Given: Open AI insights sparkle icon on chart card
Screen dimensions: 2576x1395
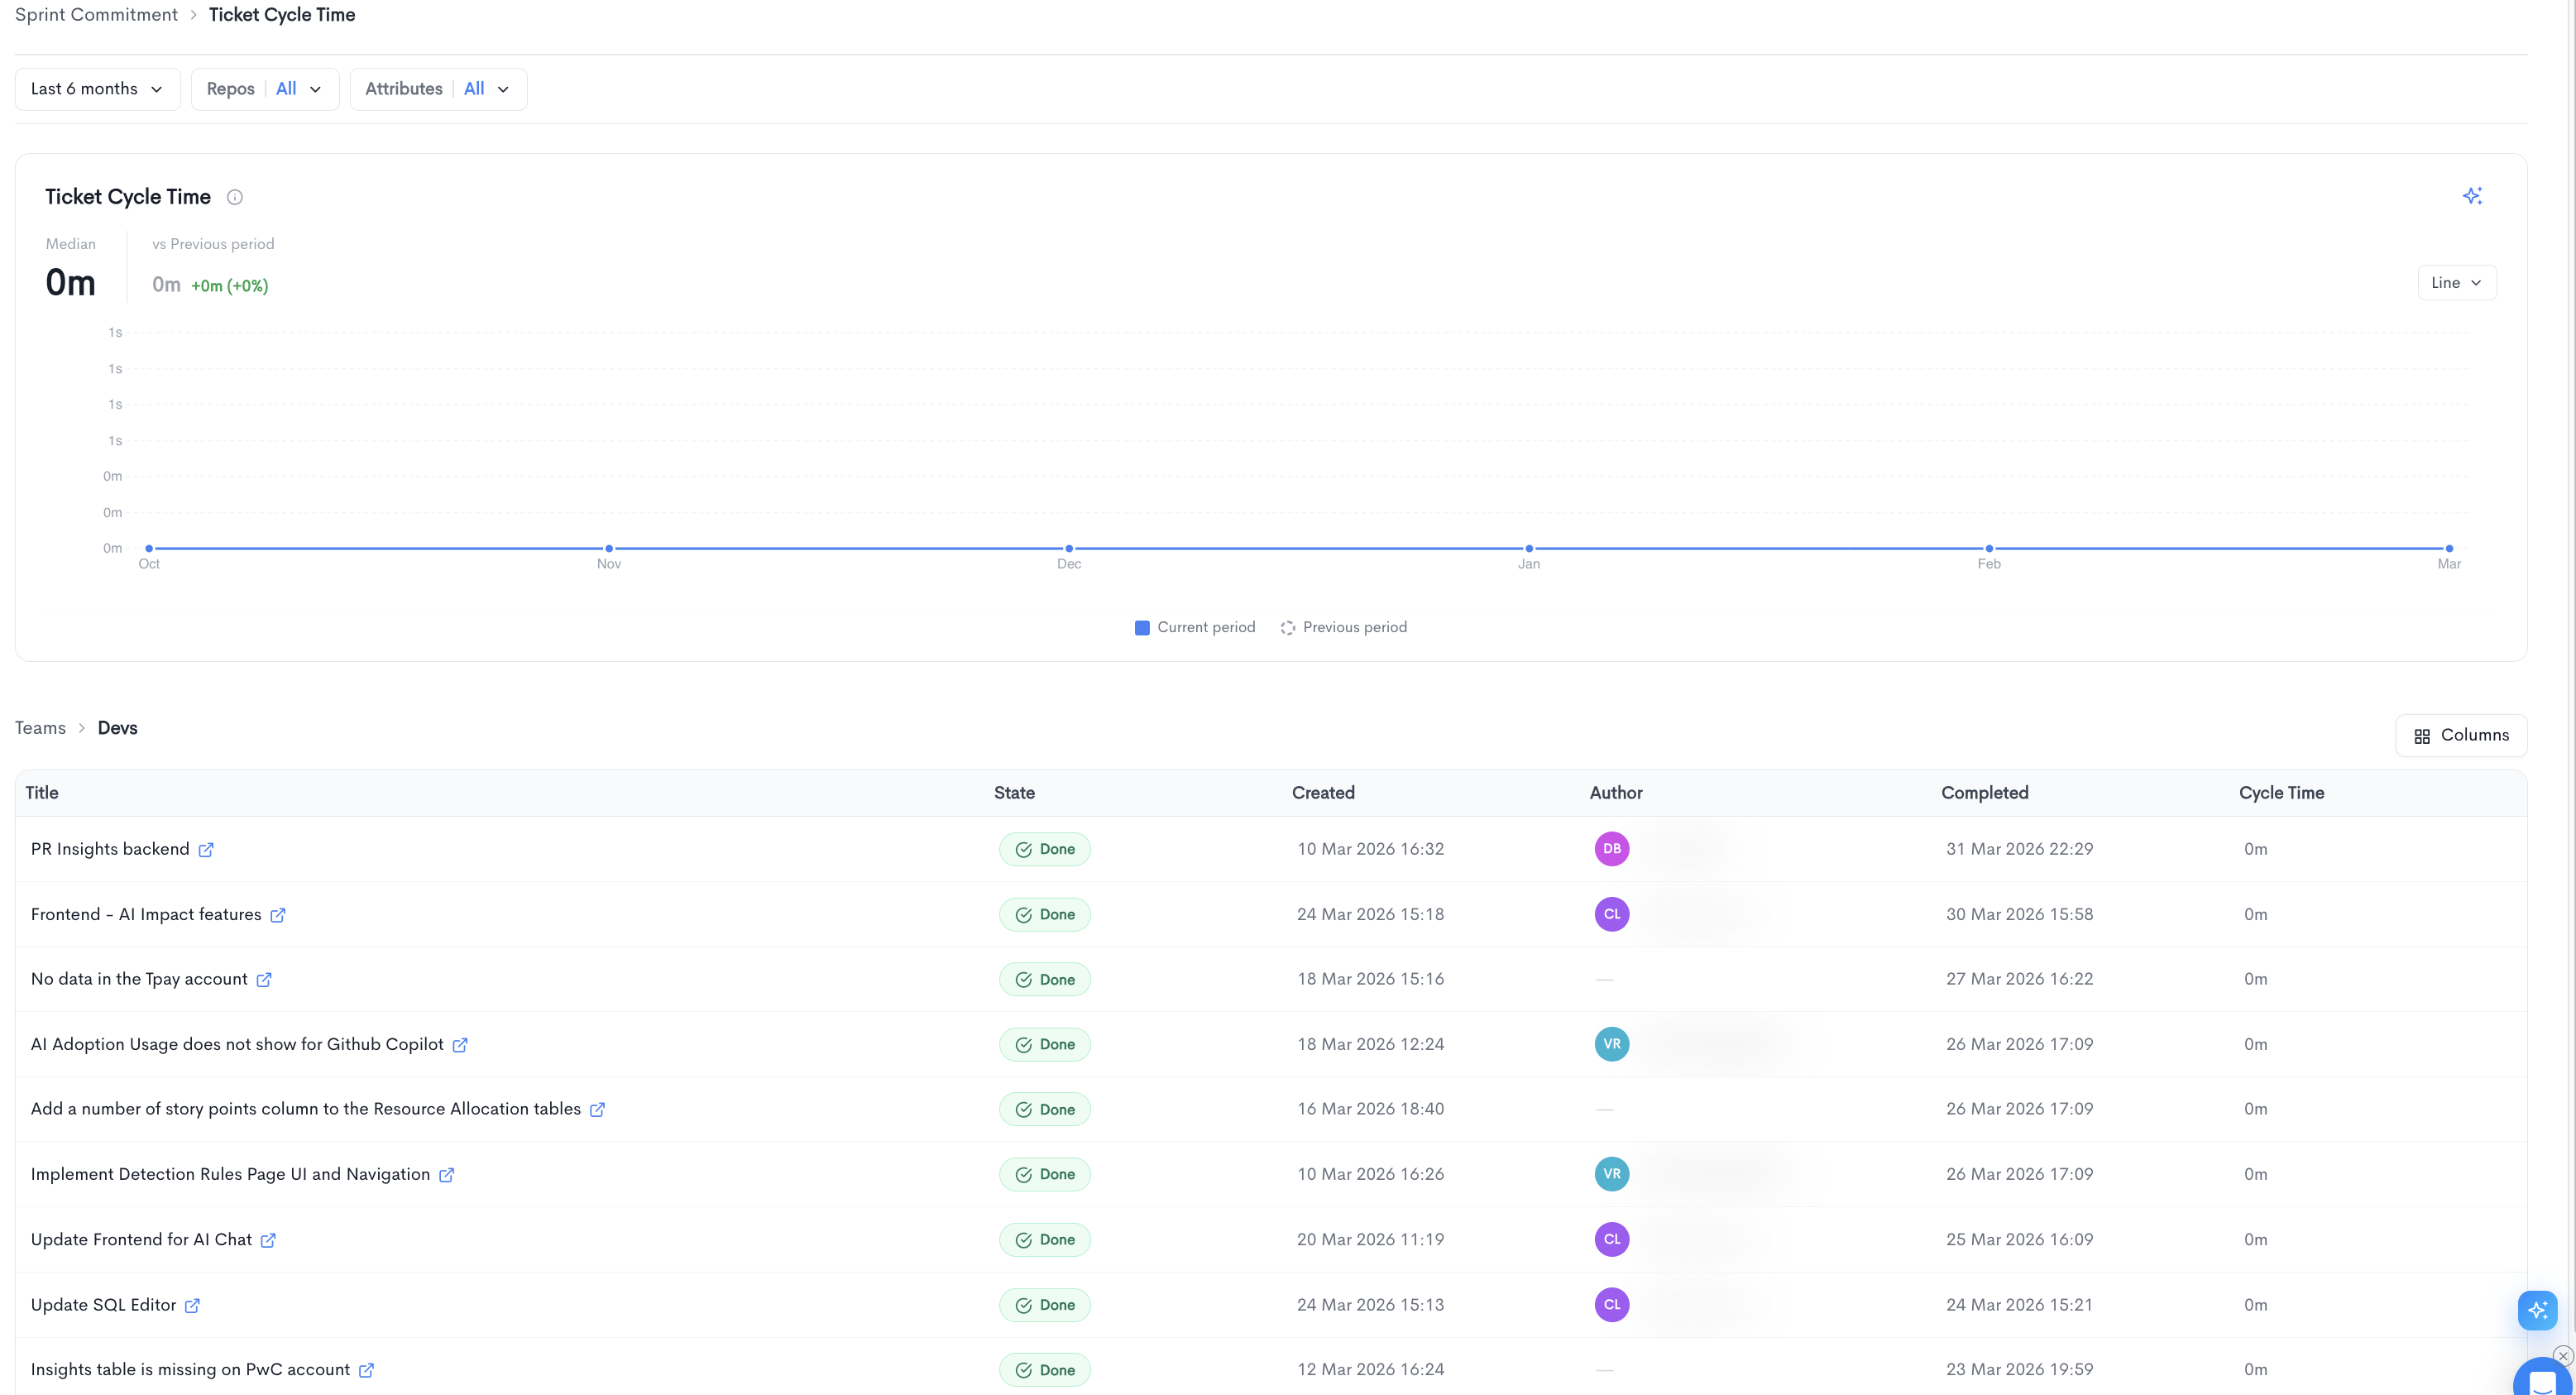Looking at the screenshot, I should click(x=2472, y=196).
